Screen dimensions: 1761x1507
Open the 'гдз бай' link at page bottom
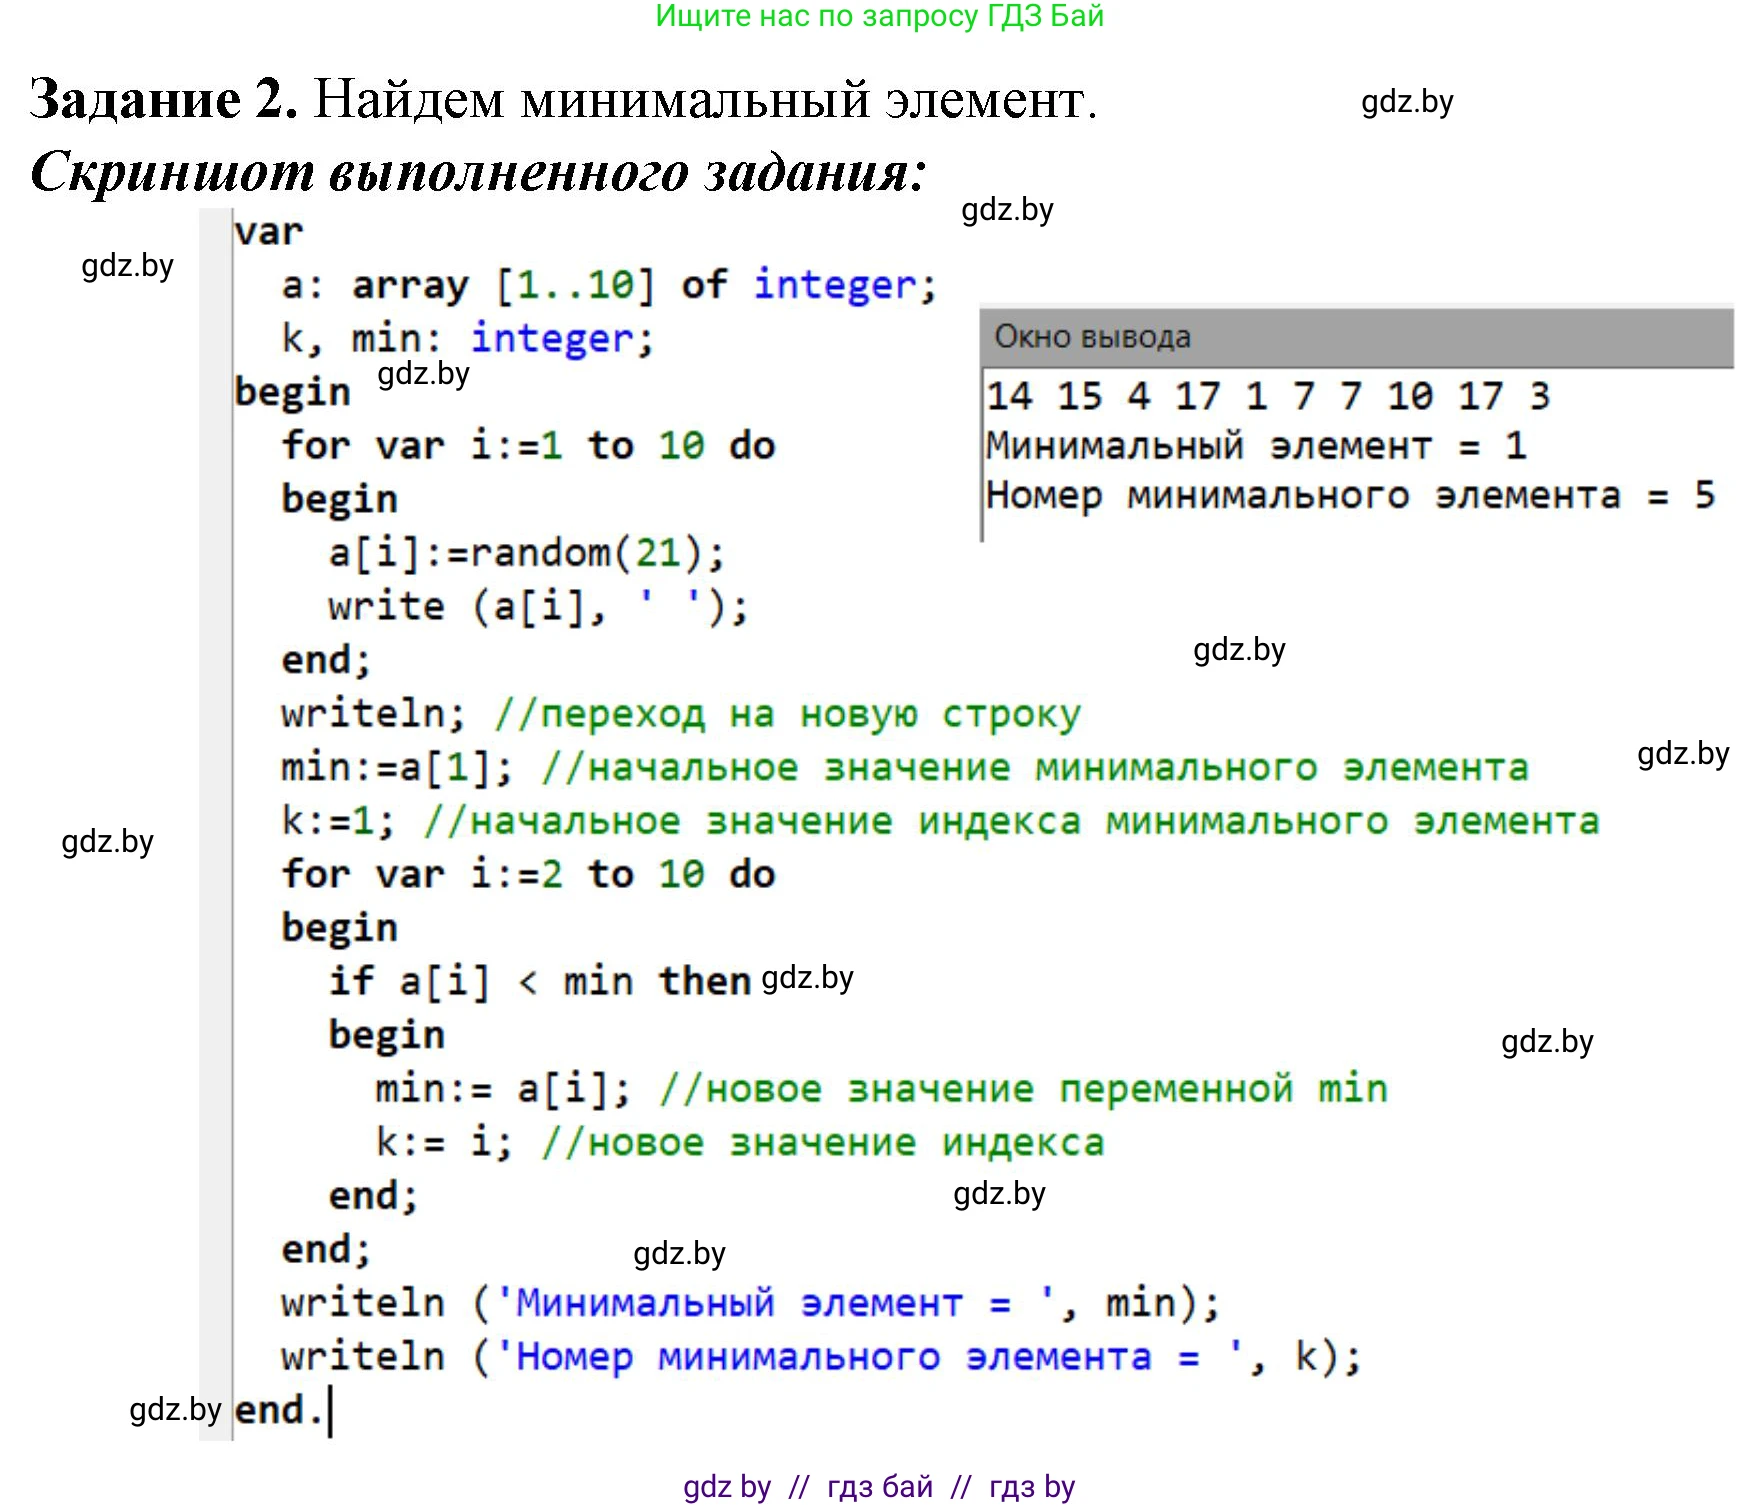coord(876,1487)
